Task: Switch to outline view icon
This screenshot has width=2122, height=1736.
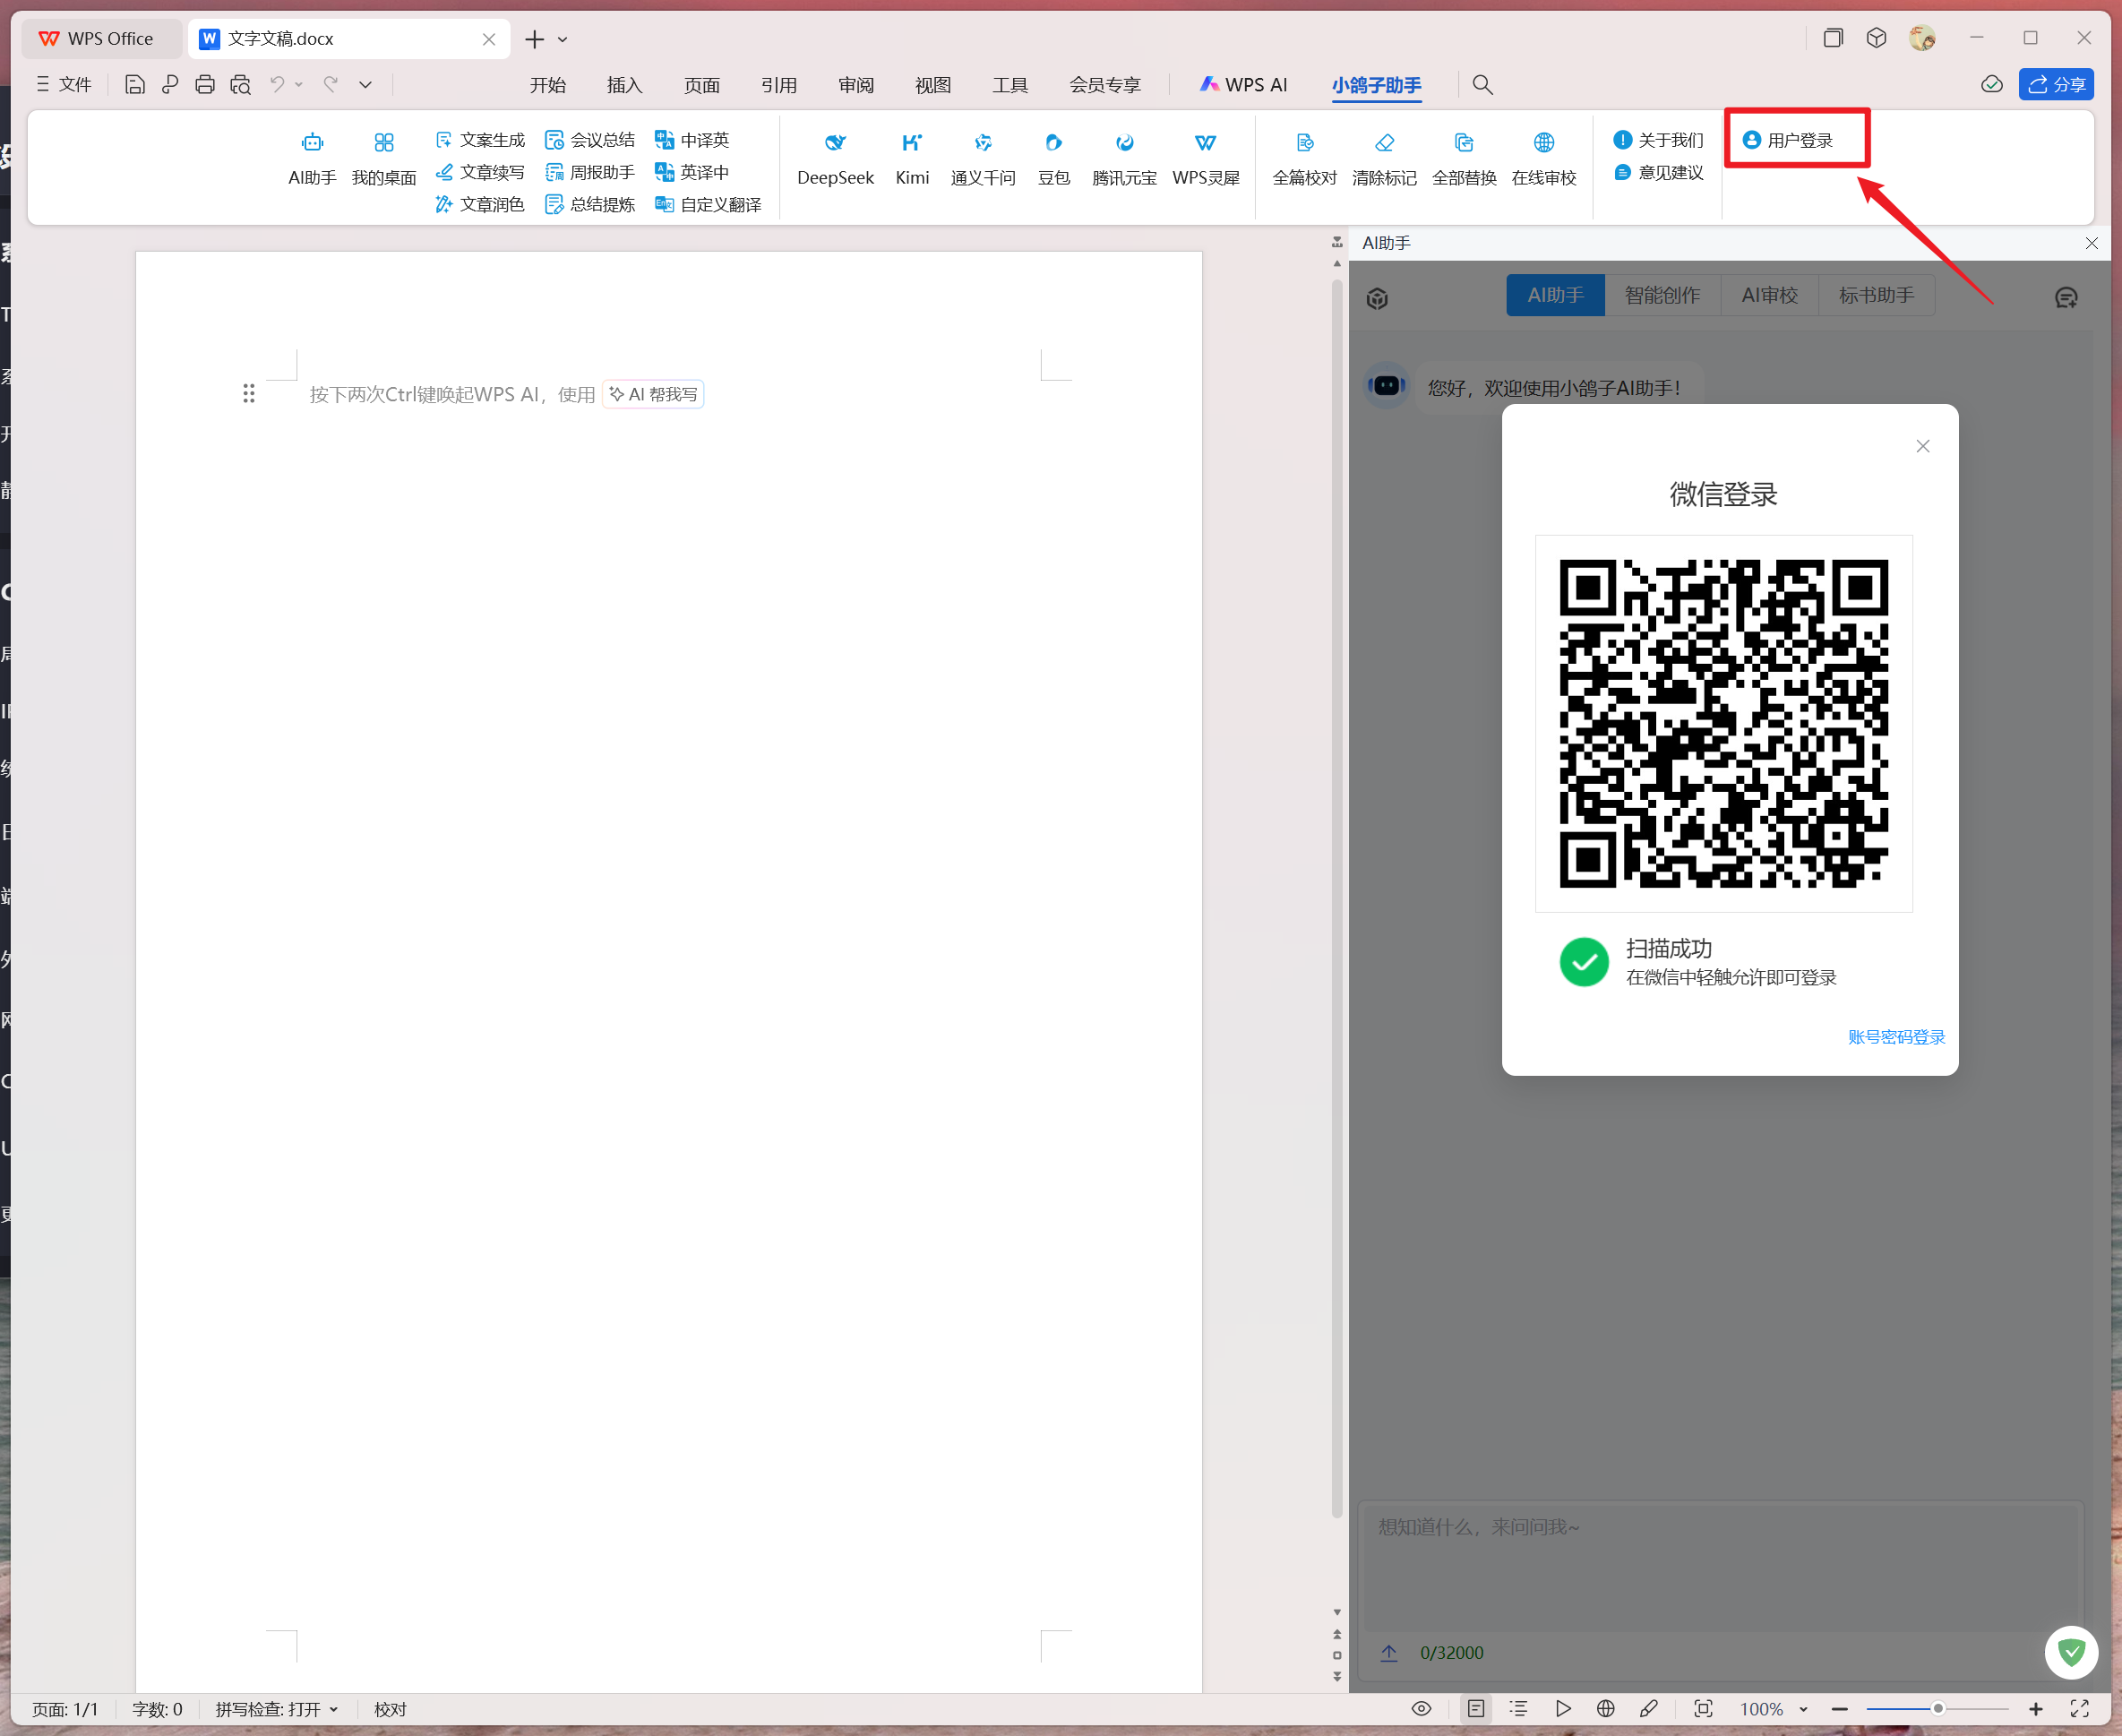Action: (x=1518, y=1709)
